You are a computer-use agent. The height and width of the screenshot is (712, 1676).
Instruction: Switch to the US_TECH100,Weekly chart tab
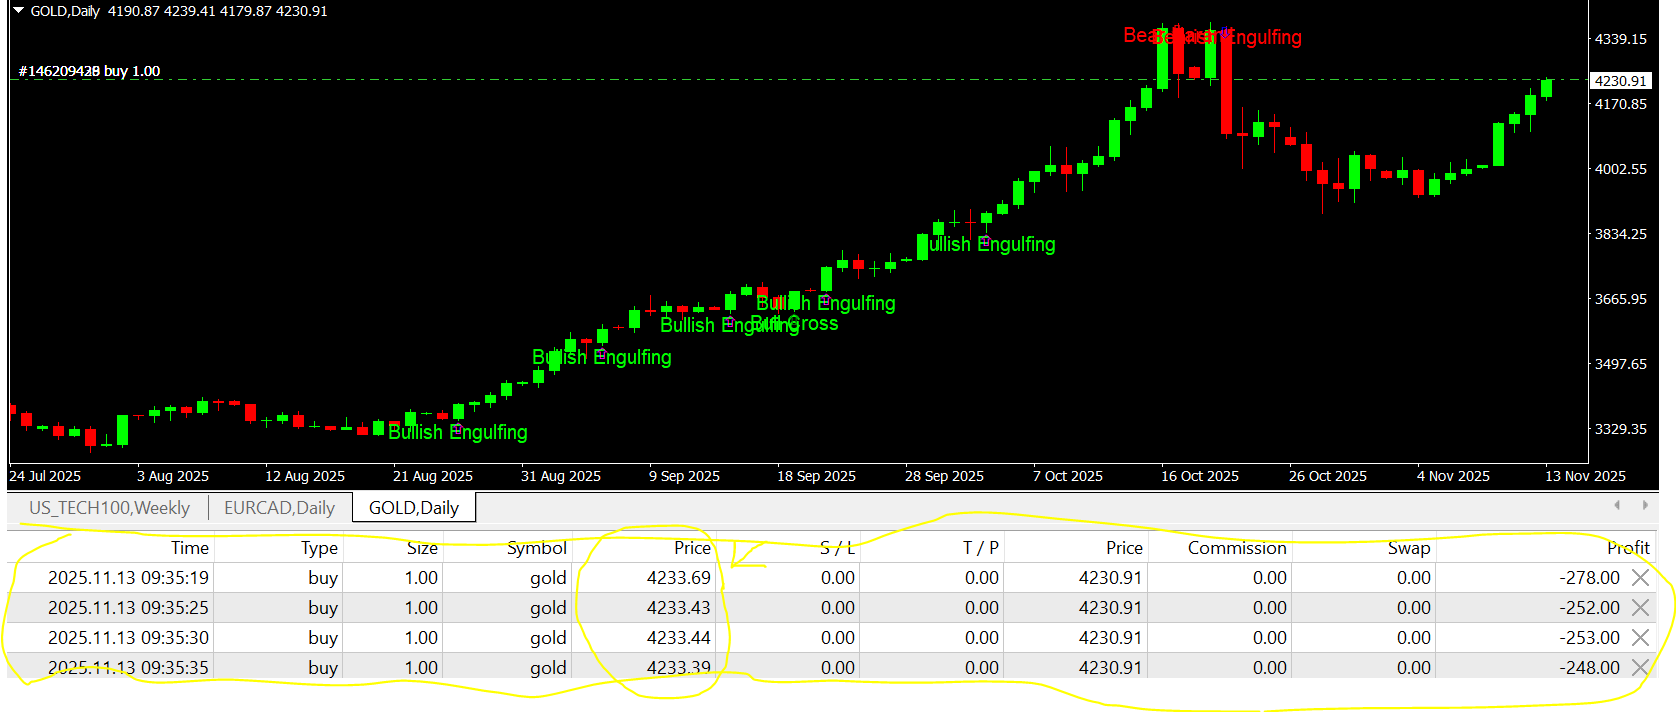(x=109, y=507)
